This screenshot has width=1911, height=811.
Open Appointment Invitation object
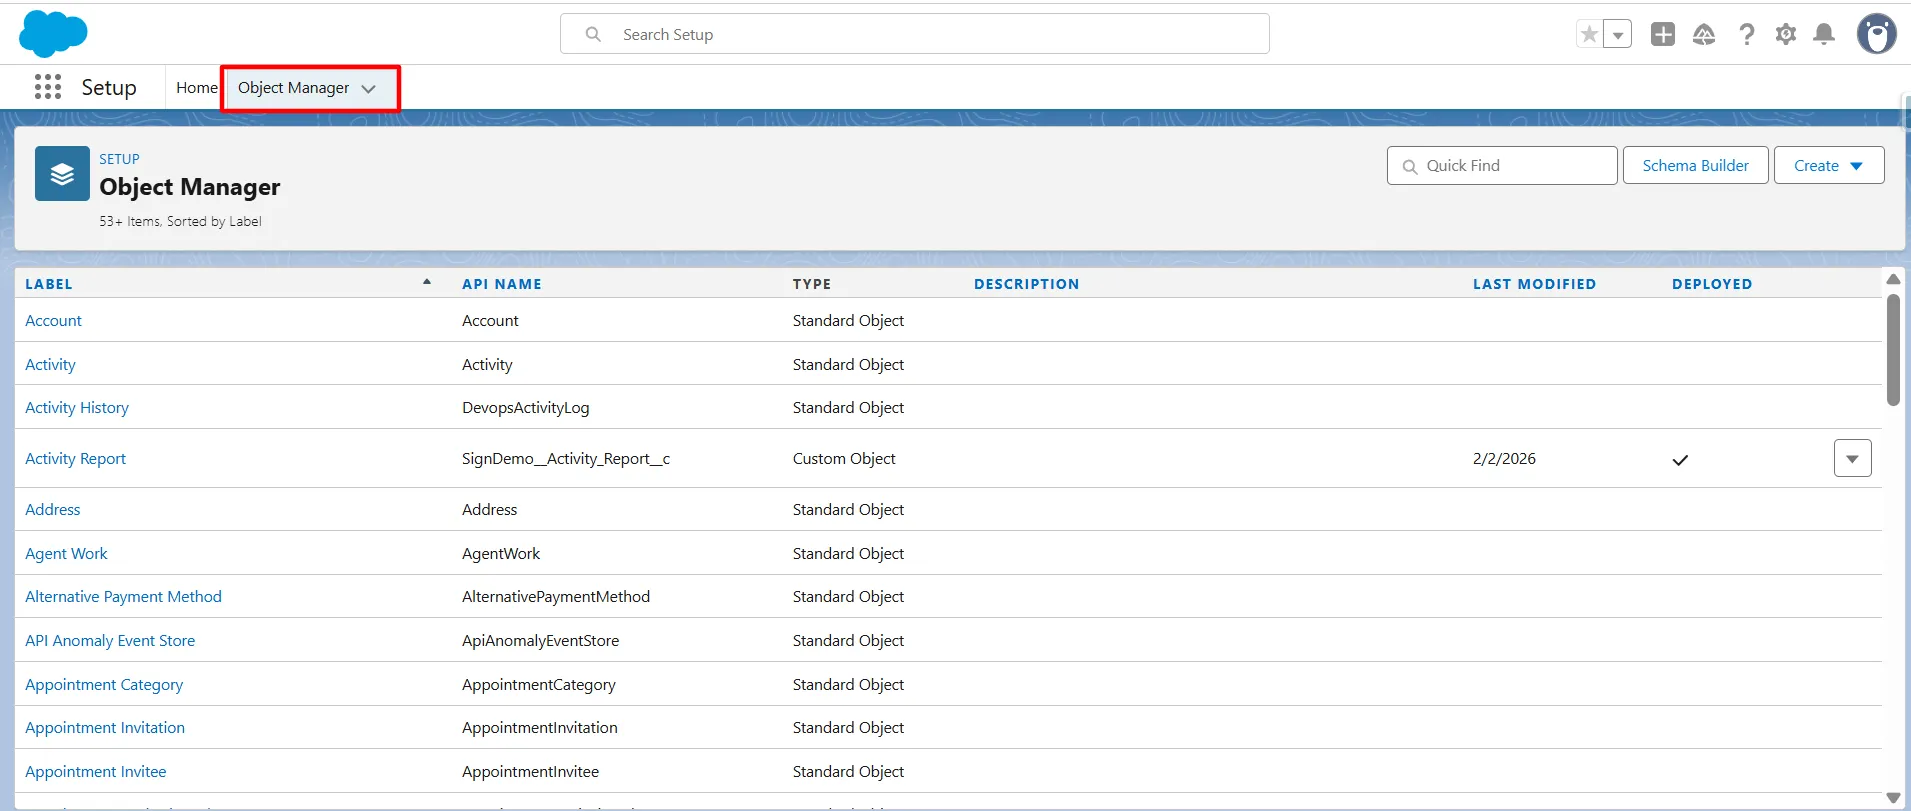tap(105, 728)
